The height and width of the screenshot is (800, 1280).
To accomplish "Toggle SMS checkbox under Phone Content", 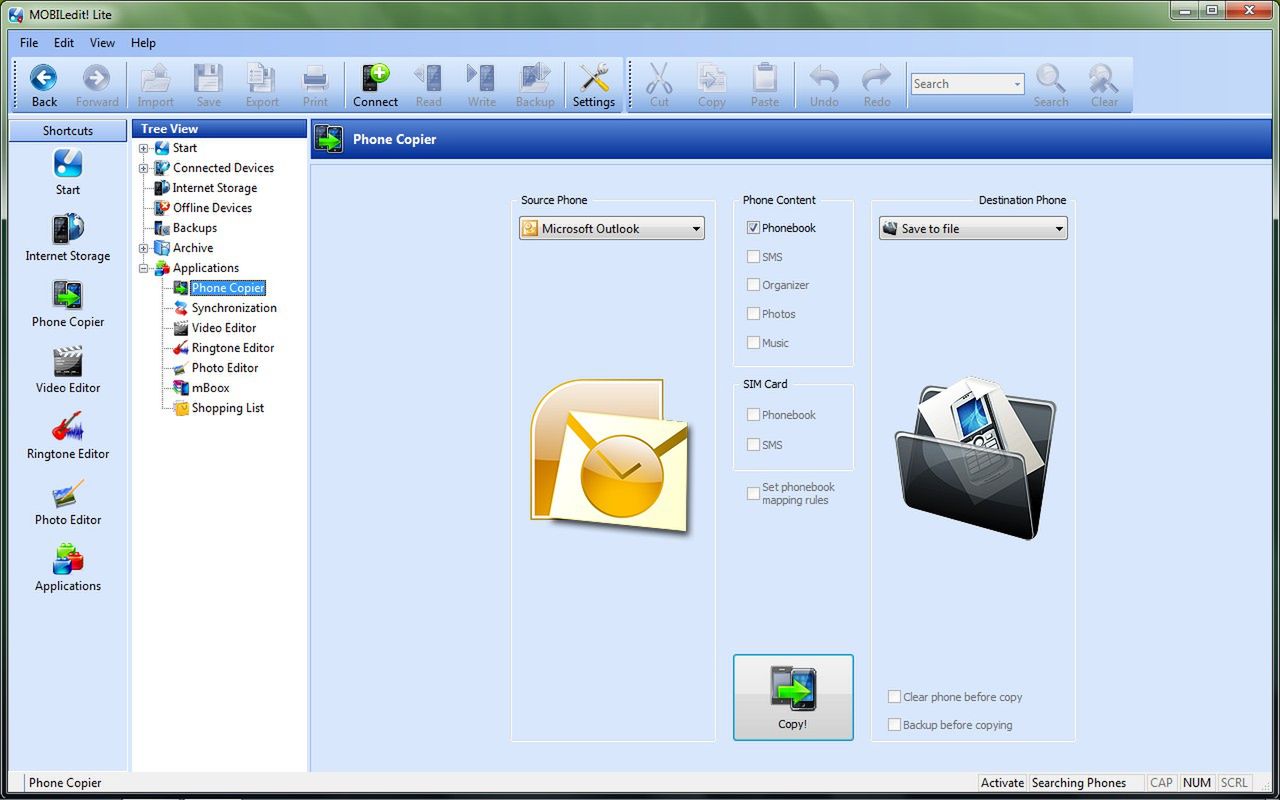I will (x=753, y=257).
